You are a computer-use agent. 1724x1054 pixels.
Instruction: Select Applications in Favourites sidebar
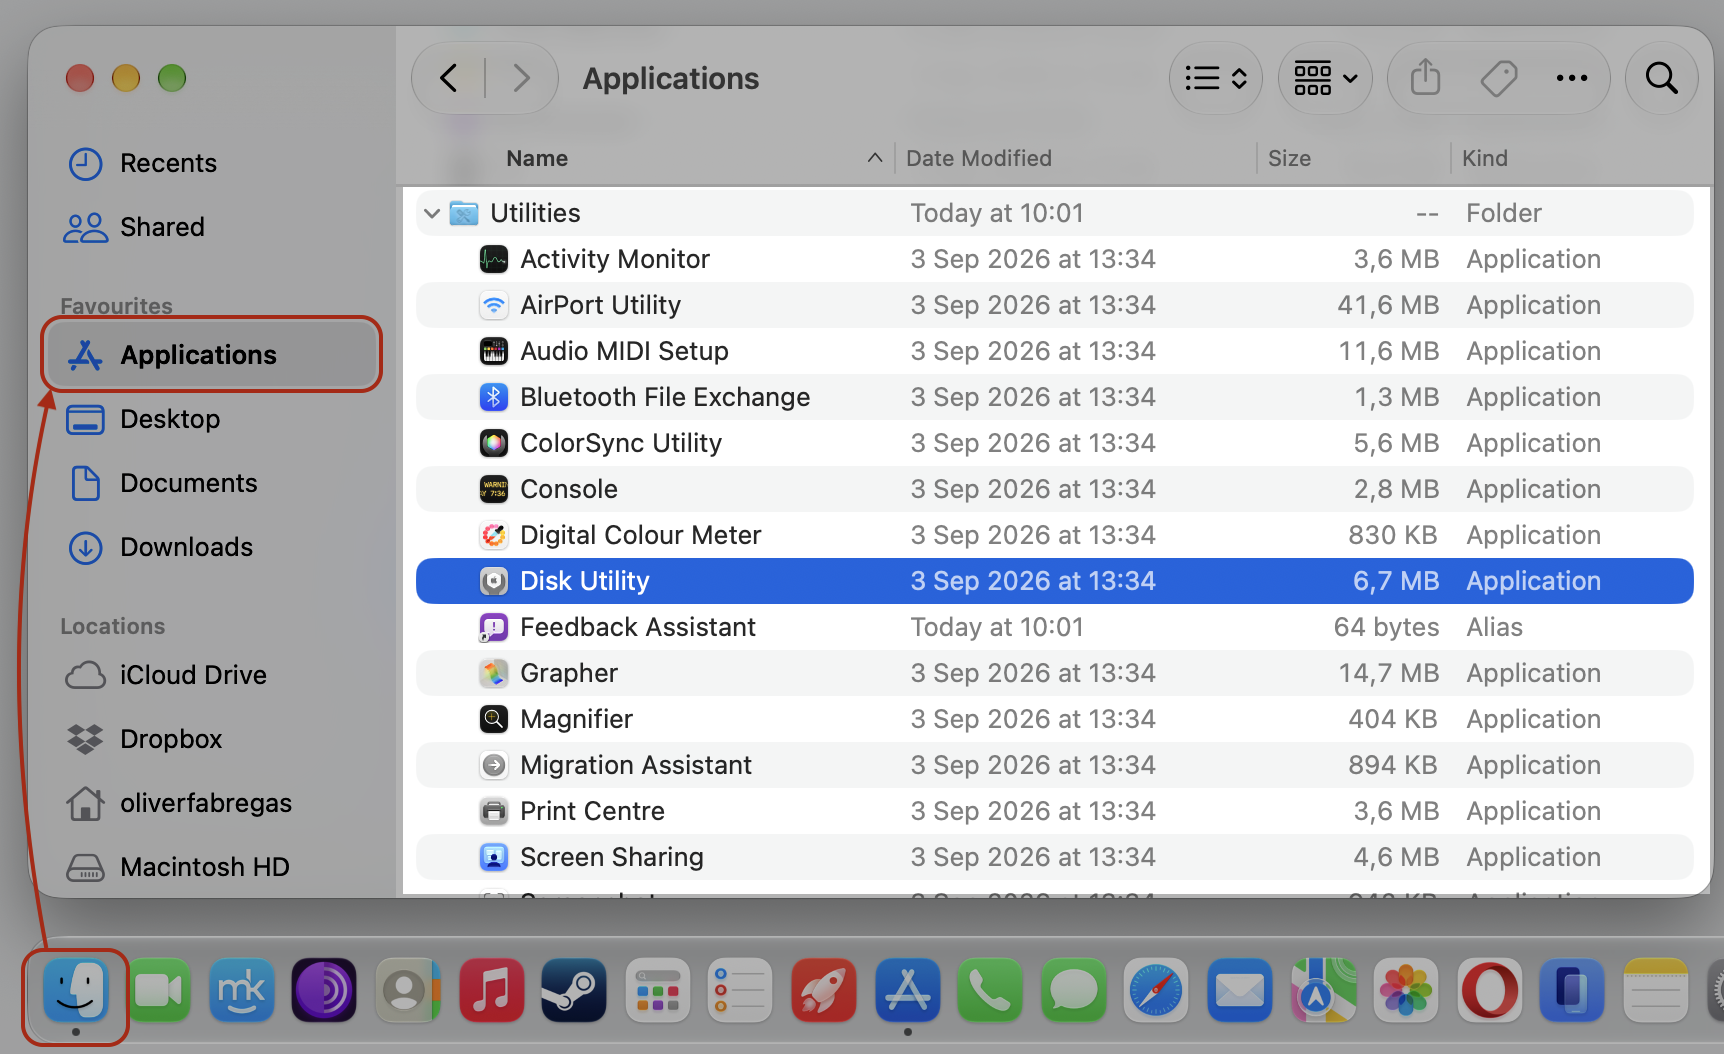click(x=211, y=355)
